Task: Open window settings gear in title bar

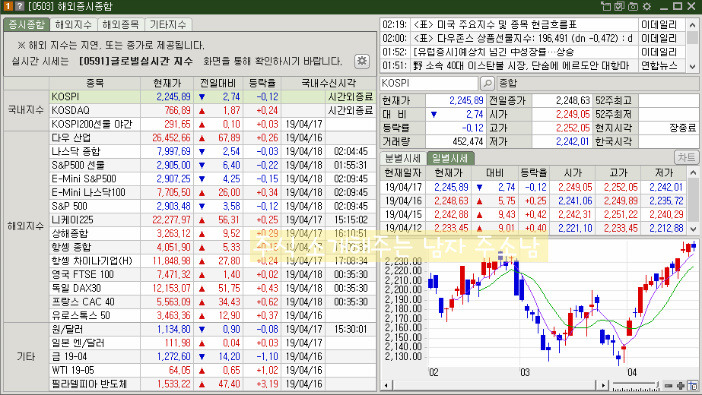Action: tap(647, 6)
